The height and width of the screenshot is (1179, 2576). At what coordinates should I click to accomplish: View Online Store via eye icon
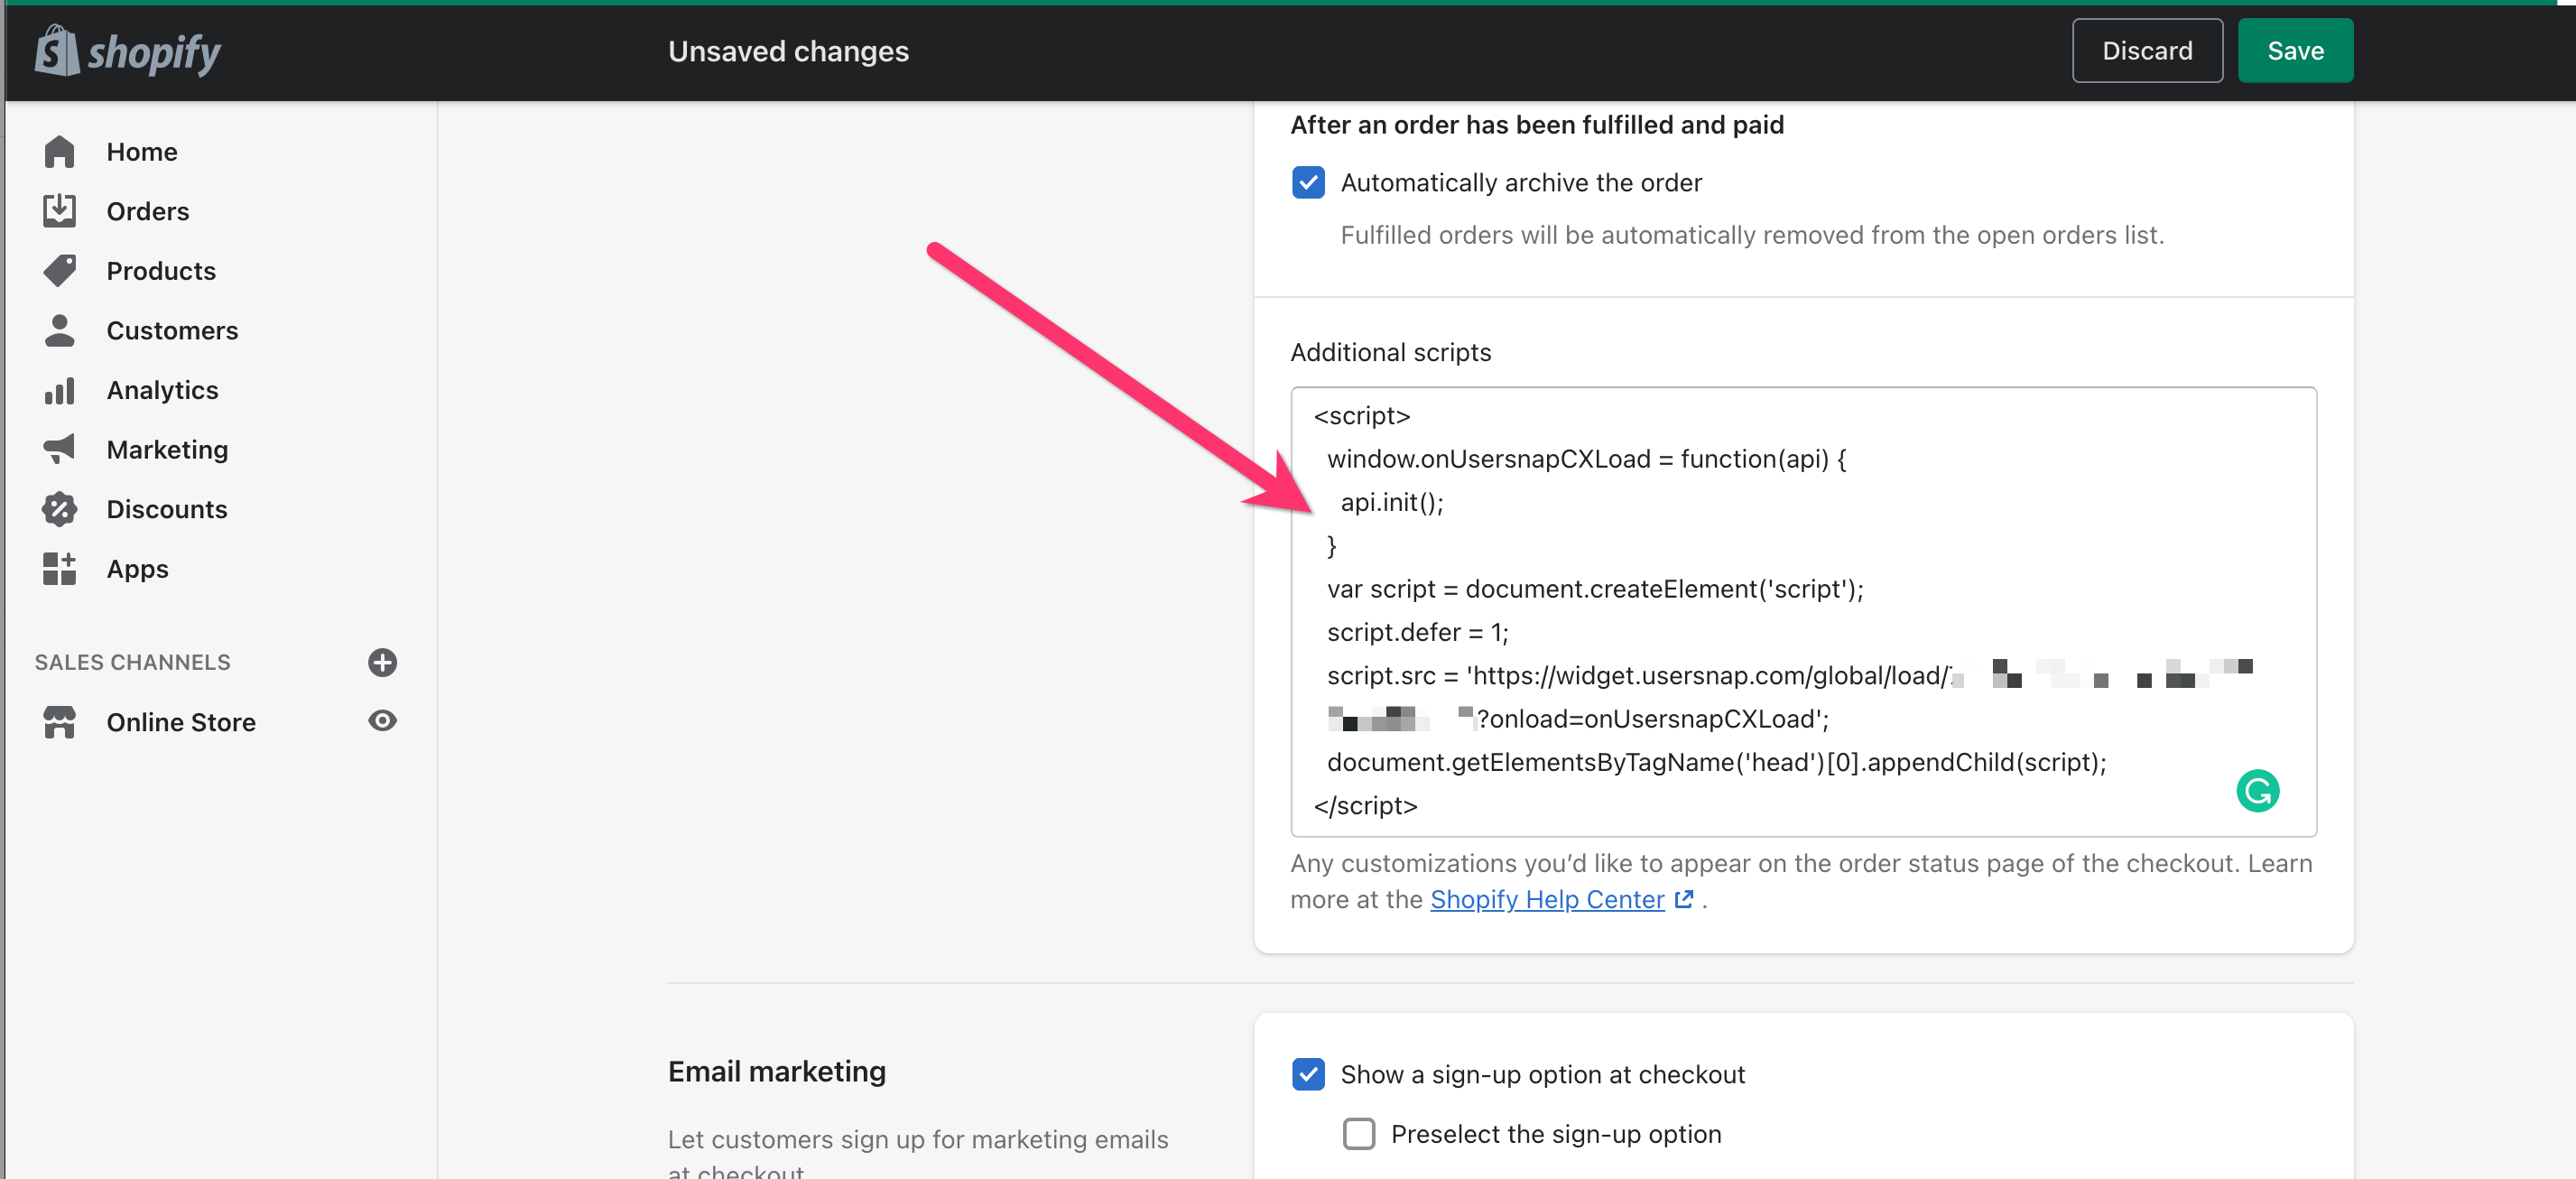(382, 721)
